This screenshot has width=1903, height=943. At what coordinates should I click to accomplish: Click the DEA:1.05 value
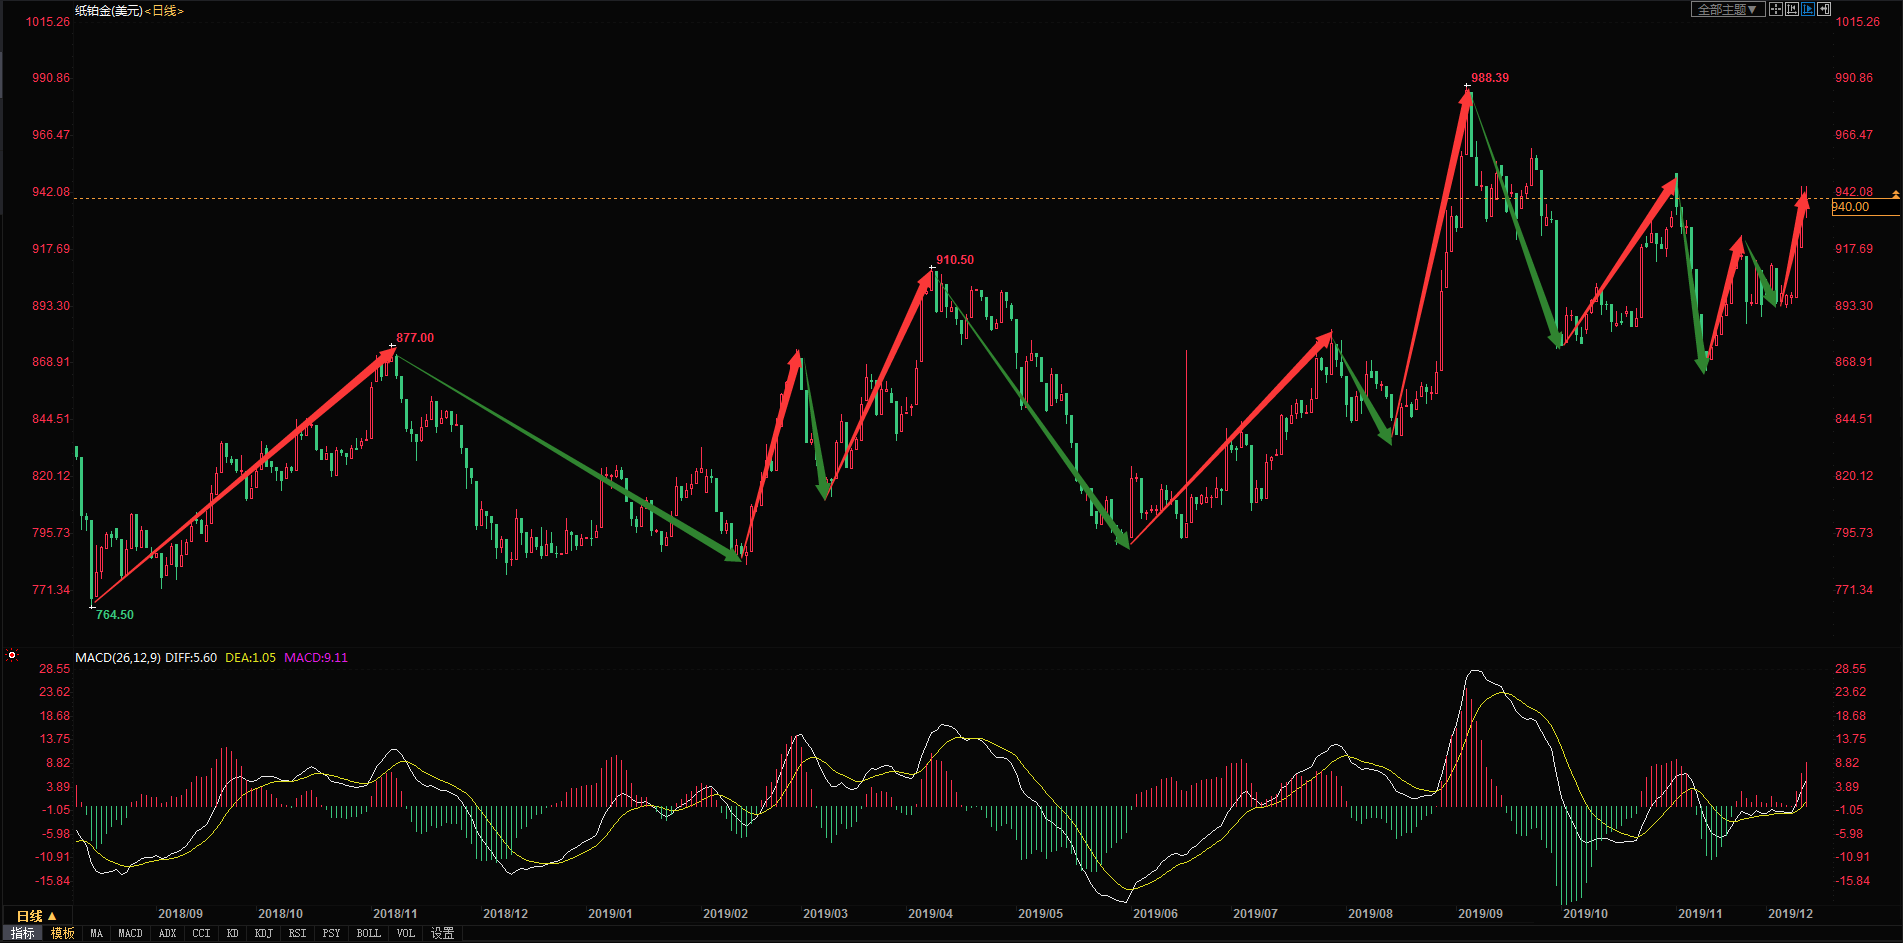click(250, 657)
